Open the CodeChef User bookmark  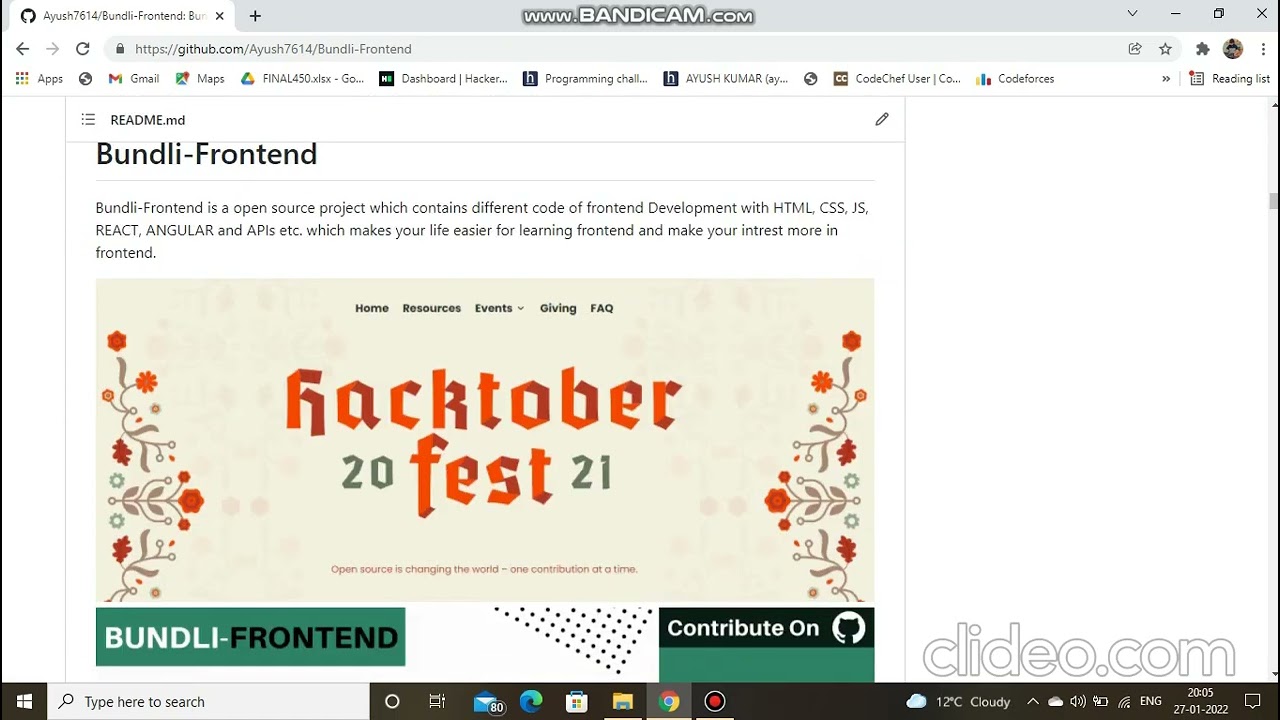click(897, 78)
